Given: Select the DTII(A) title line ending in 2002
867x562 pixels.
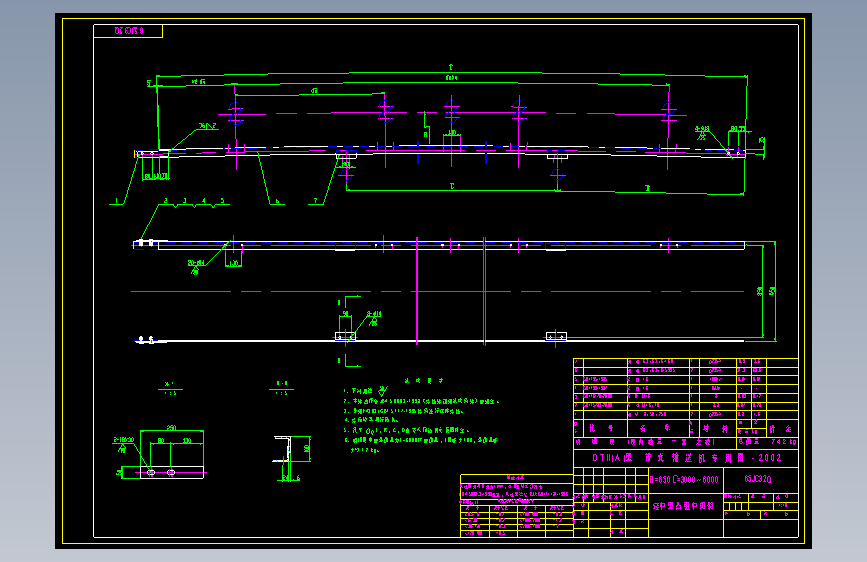Looking at the screenshot, I should pos(687,458).
